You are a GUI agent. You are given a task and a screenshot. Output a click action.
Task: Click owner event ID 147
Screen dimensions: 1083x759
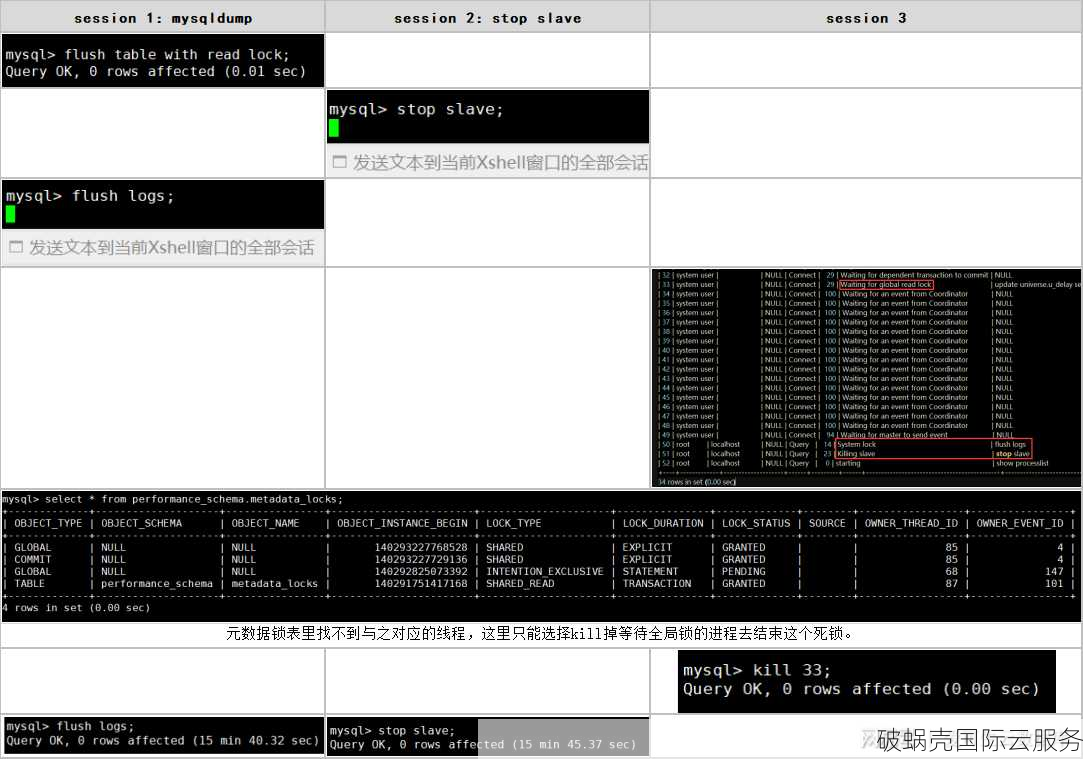coord(1054,572)
